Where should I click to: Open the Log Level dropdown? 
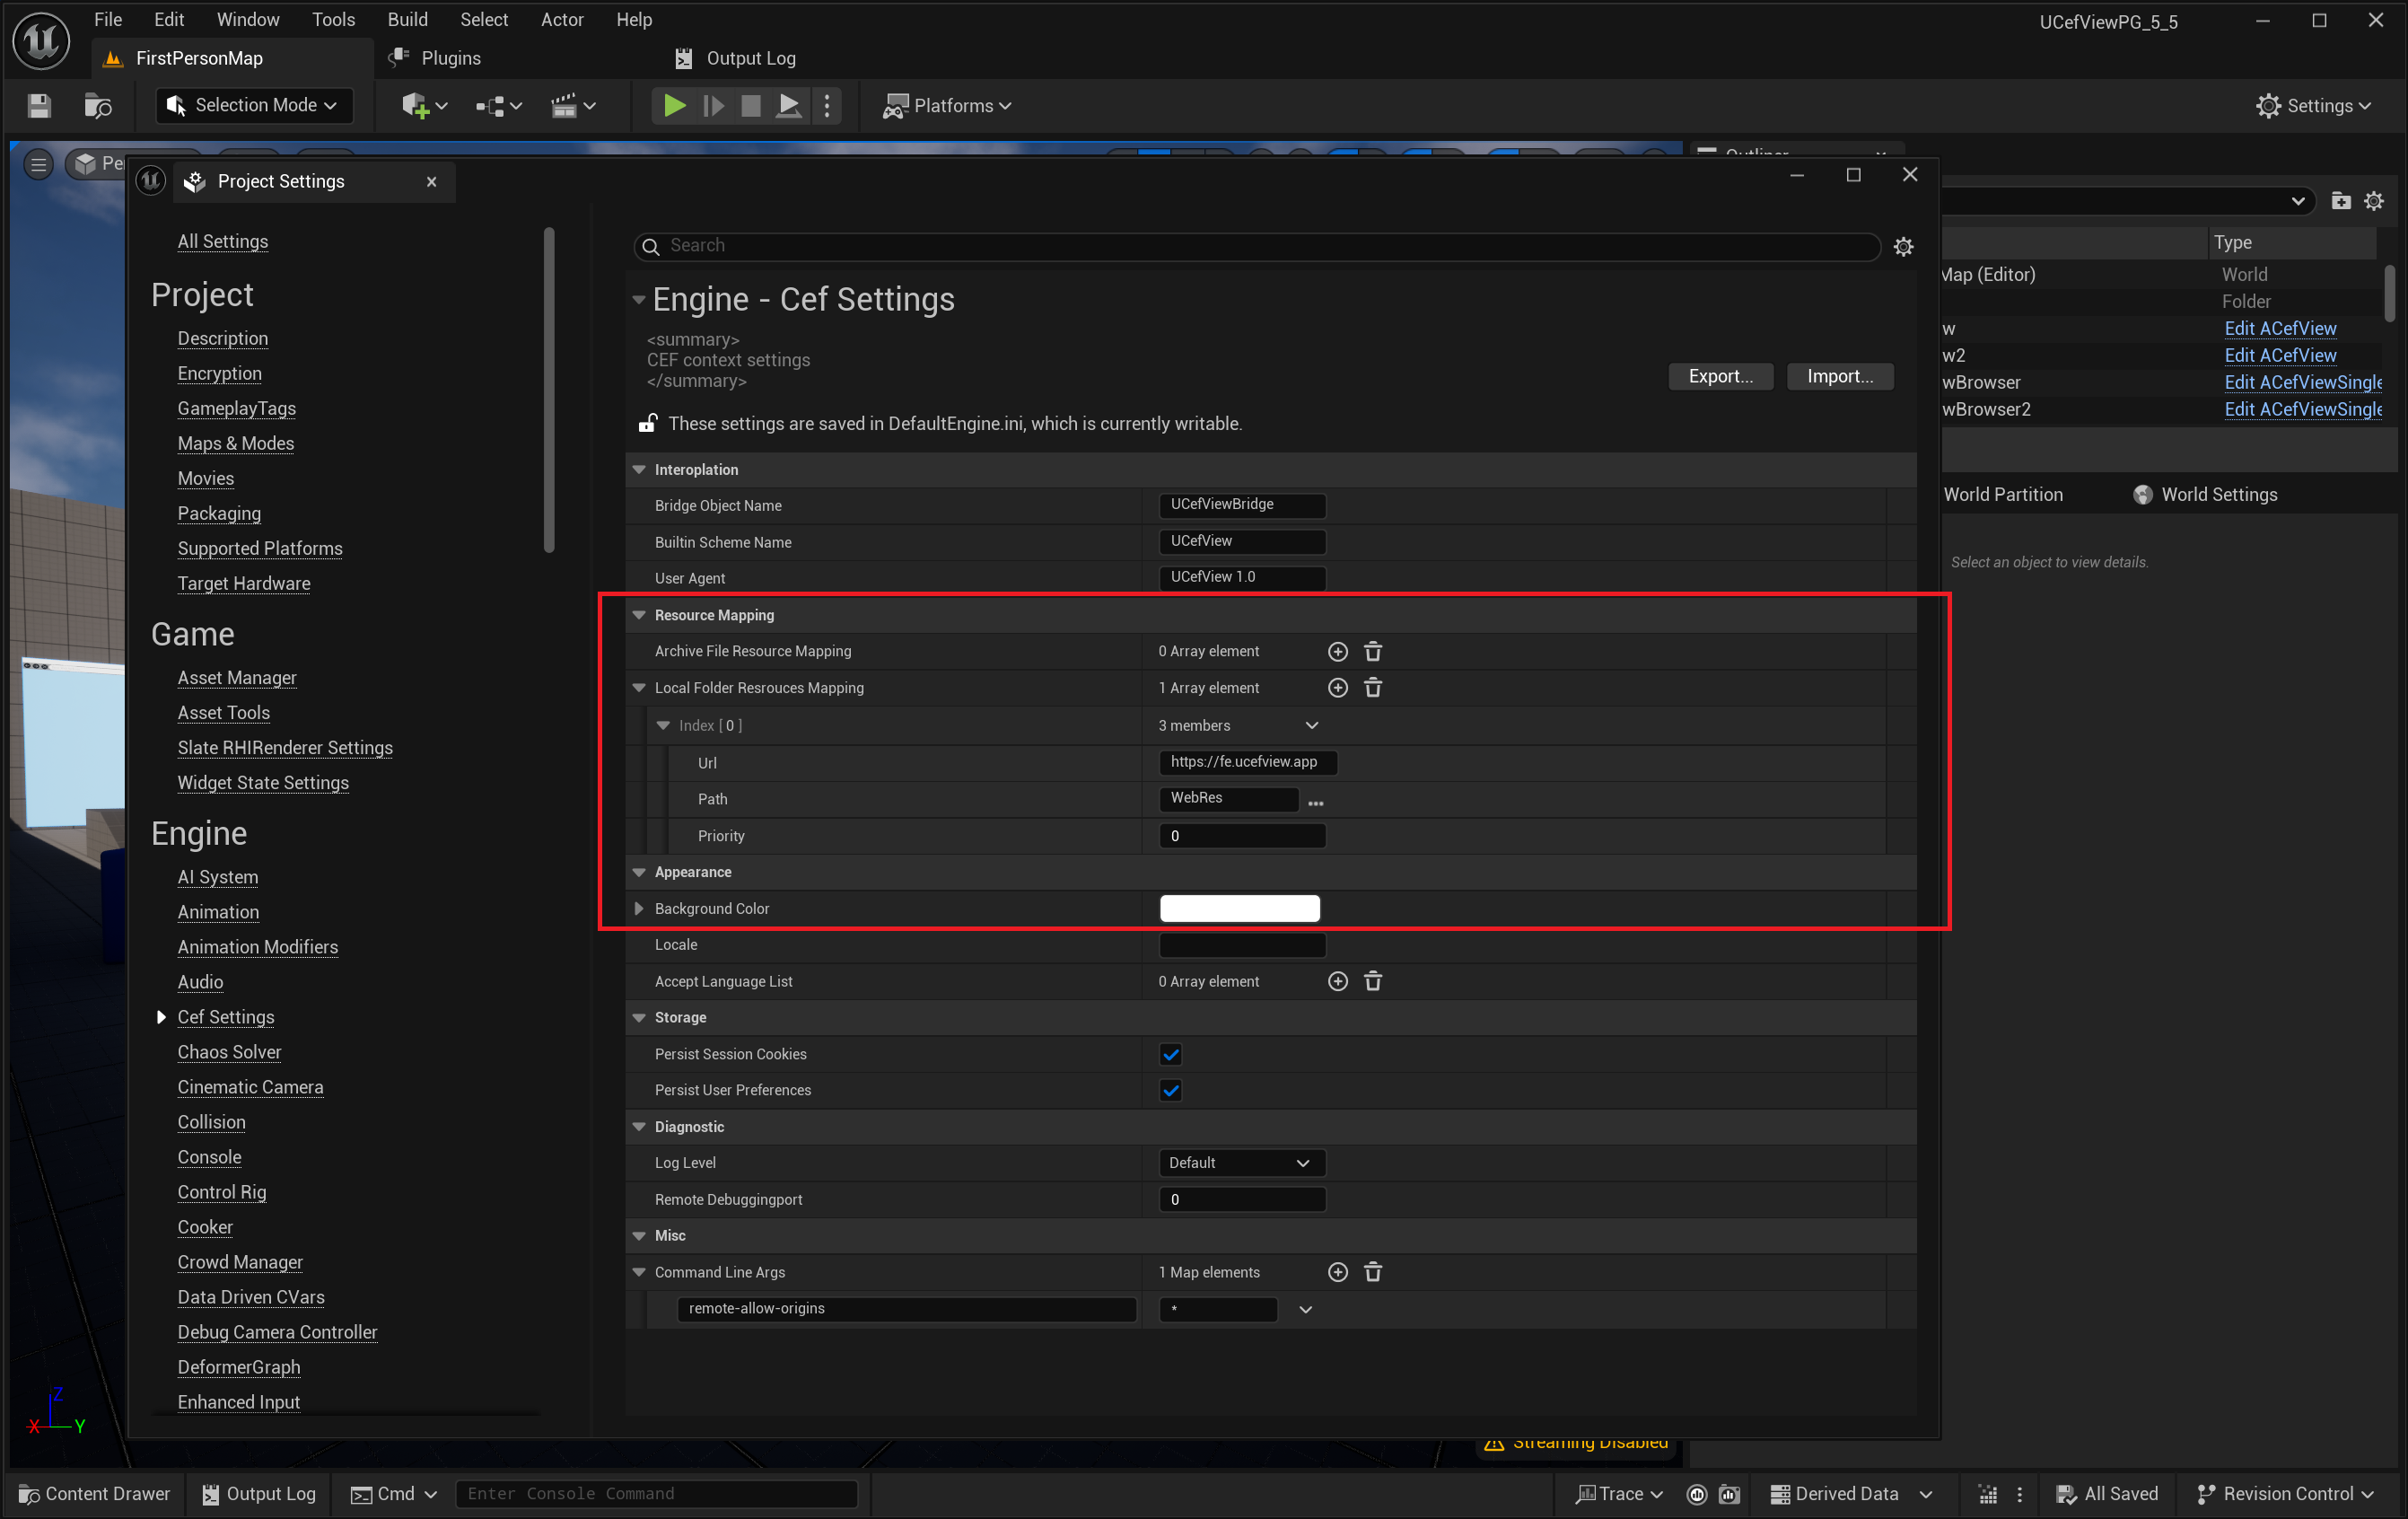pyautogui.click(x=1240, y=1162)
